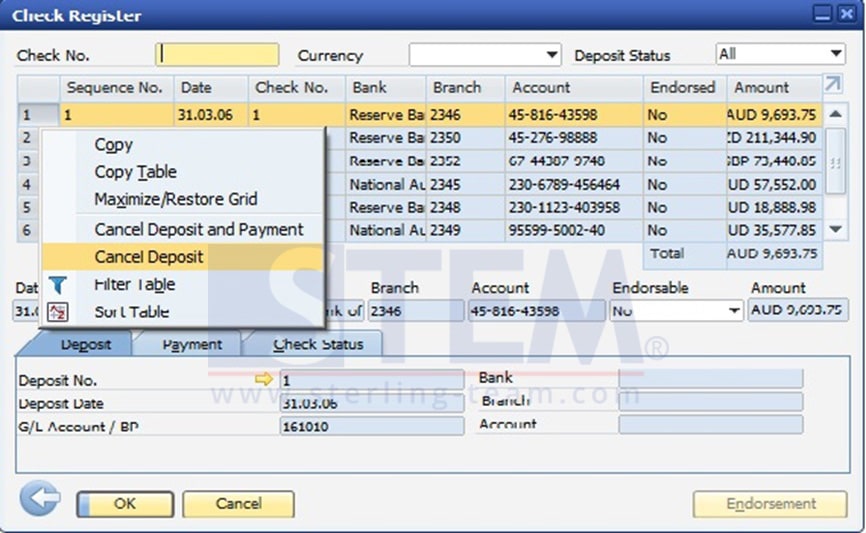Click the blue back arrow icon
This screenshot has width=866, height=533.
click(x=40, y=498)
